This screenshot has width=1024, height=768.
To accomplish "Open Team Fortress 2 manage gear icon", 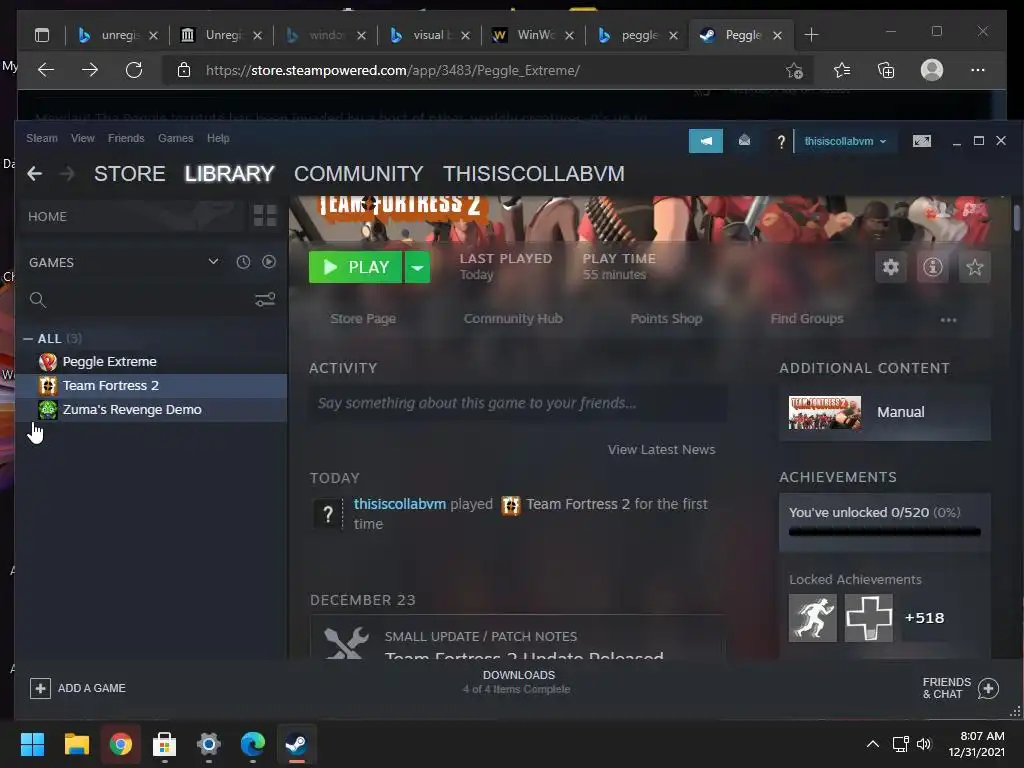I will (891, 267).
